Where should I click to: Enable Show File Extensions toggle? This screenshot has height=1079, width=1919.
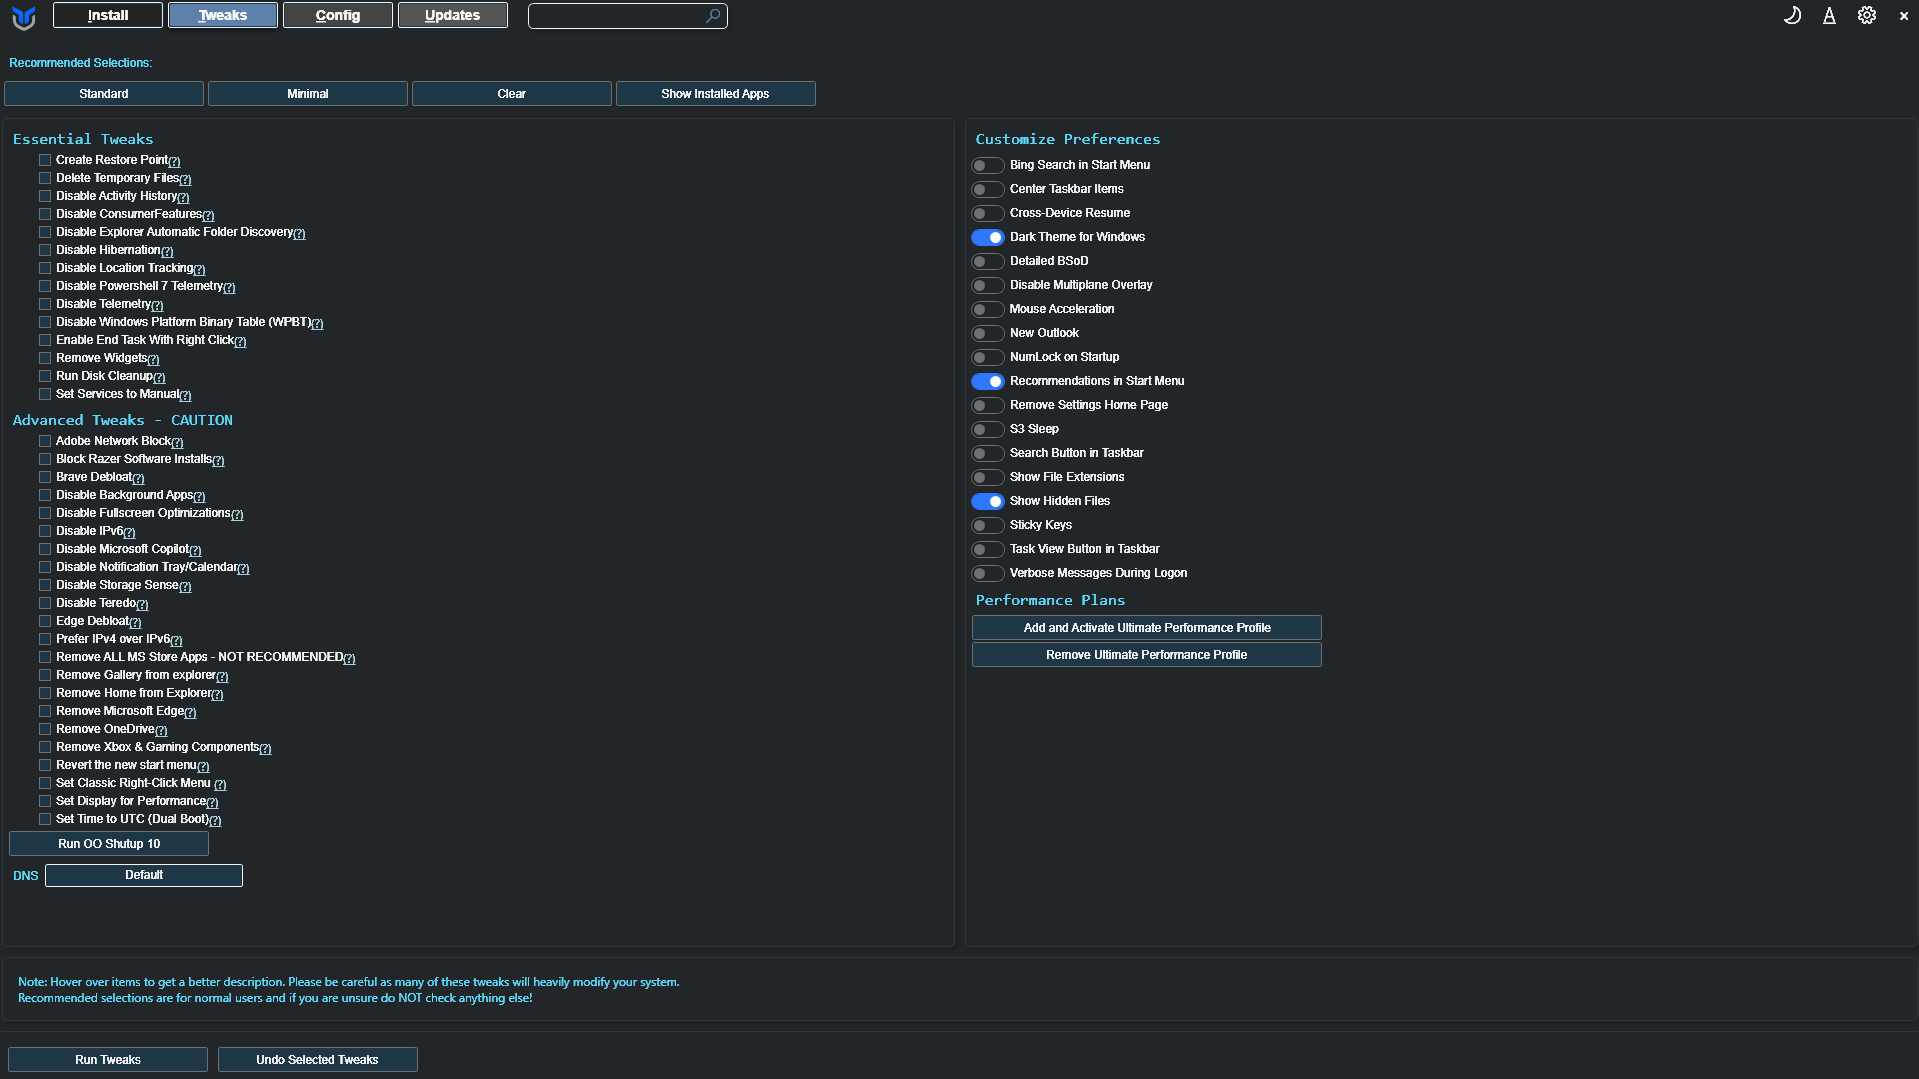click(x=988, y=477)
